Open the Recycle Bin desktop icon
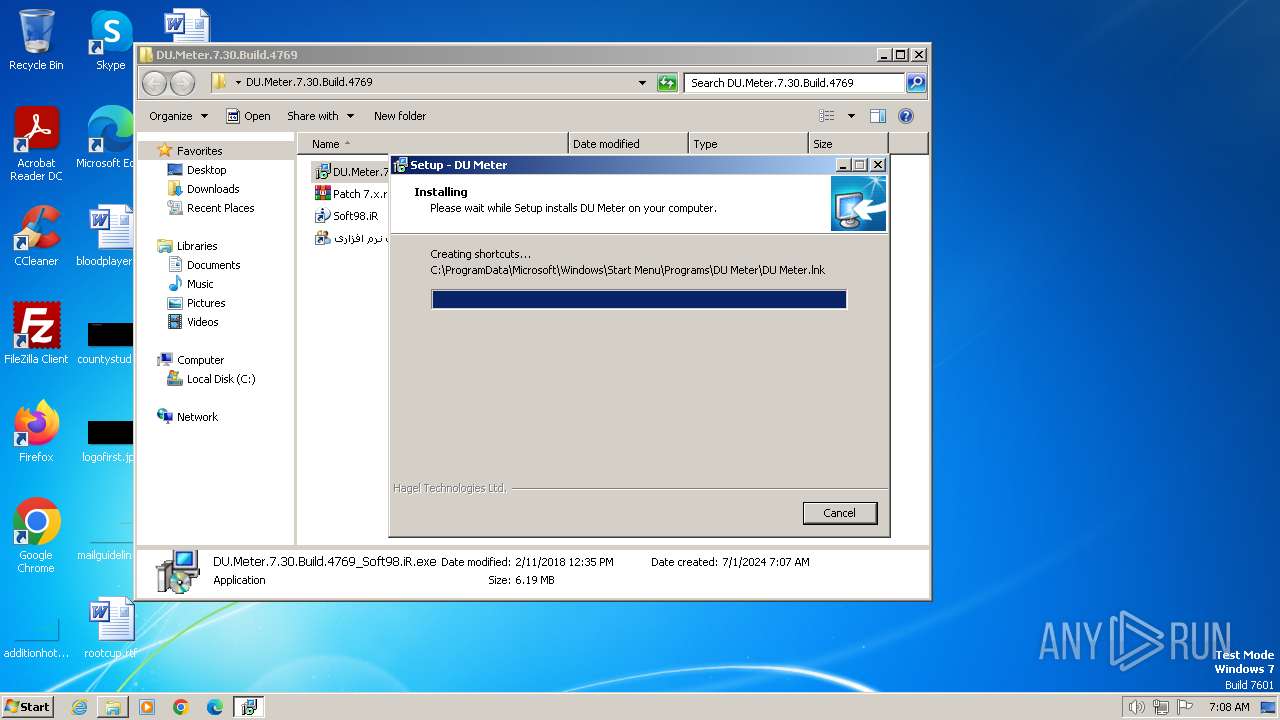 [36, 40]
